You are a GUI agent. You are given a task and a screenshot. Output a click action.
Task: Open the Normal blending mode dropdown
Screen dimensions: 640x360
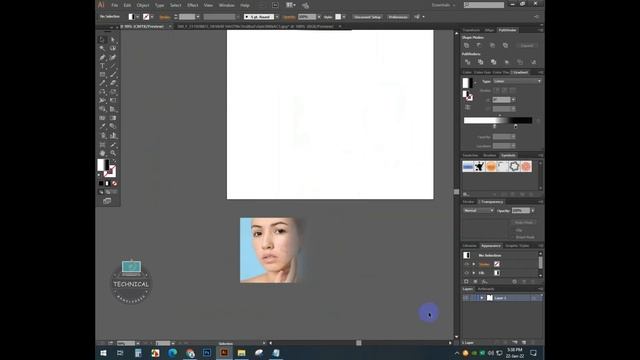click(x=478, y=211)
